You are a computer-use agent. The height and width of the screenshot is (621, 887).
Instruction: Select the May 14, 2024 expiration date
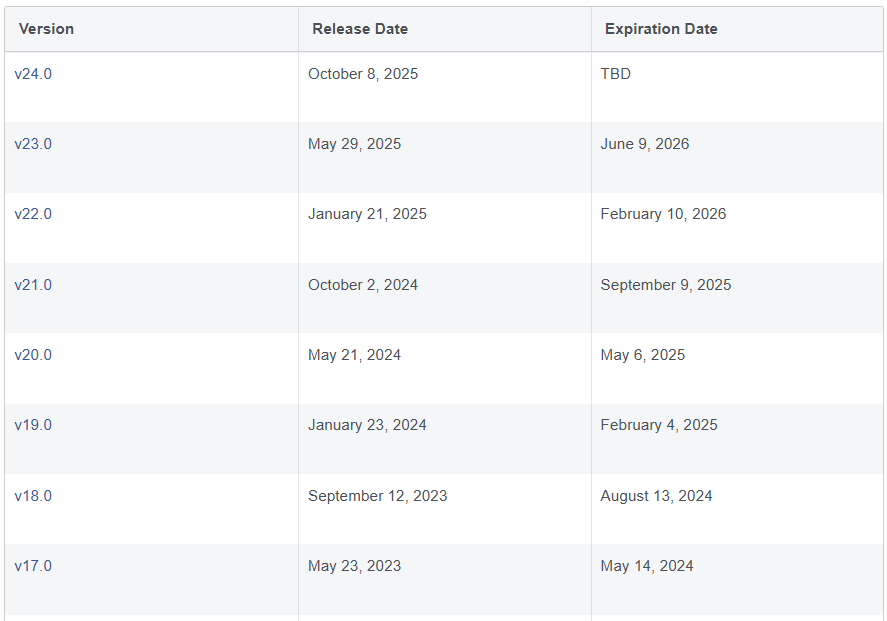tap(647, 566)
